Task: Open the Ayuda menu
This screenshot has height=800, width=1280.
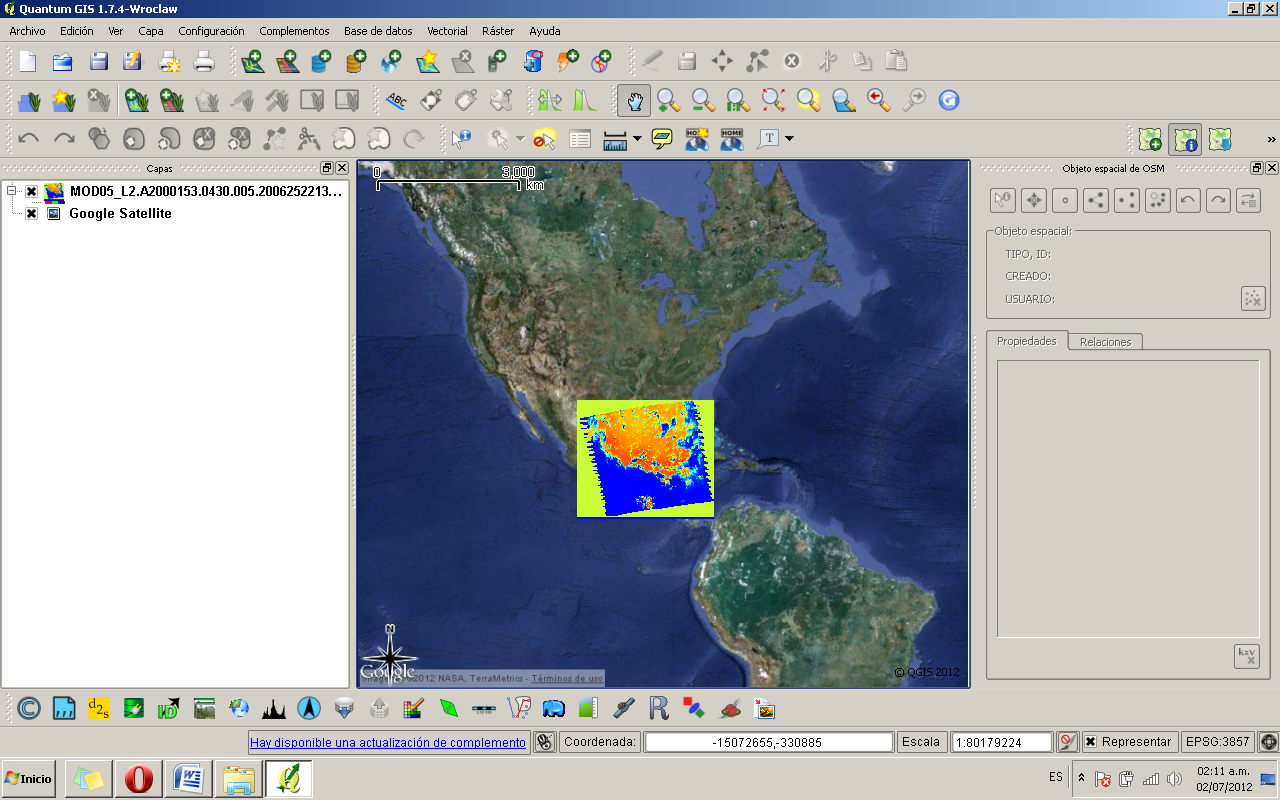Action: pos(545,31)
